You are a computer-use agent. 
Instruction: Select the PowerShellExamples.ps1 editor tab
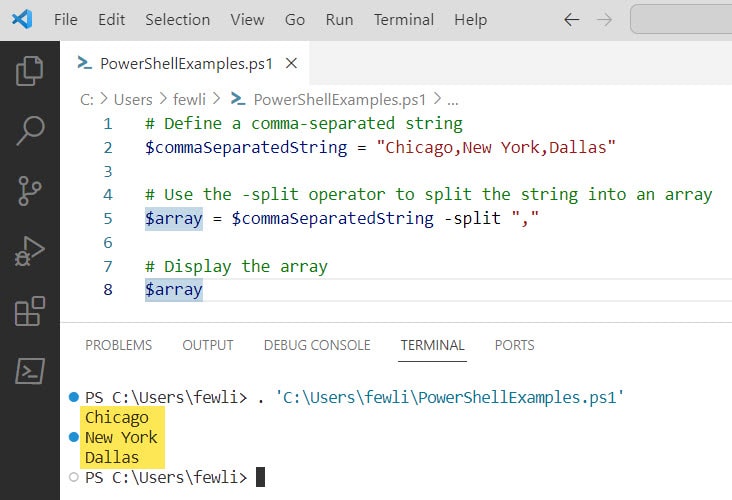185,63
